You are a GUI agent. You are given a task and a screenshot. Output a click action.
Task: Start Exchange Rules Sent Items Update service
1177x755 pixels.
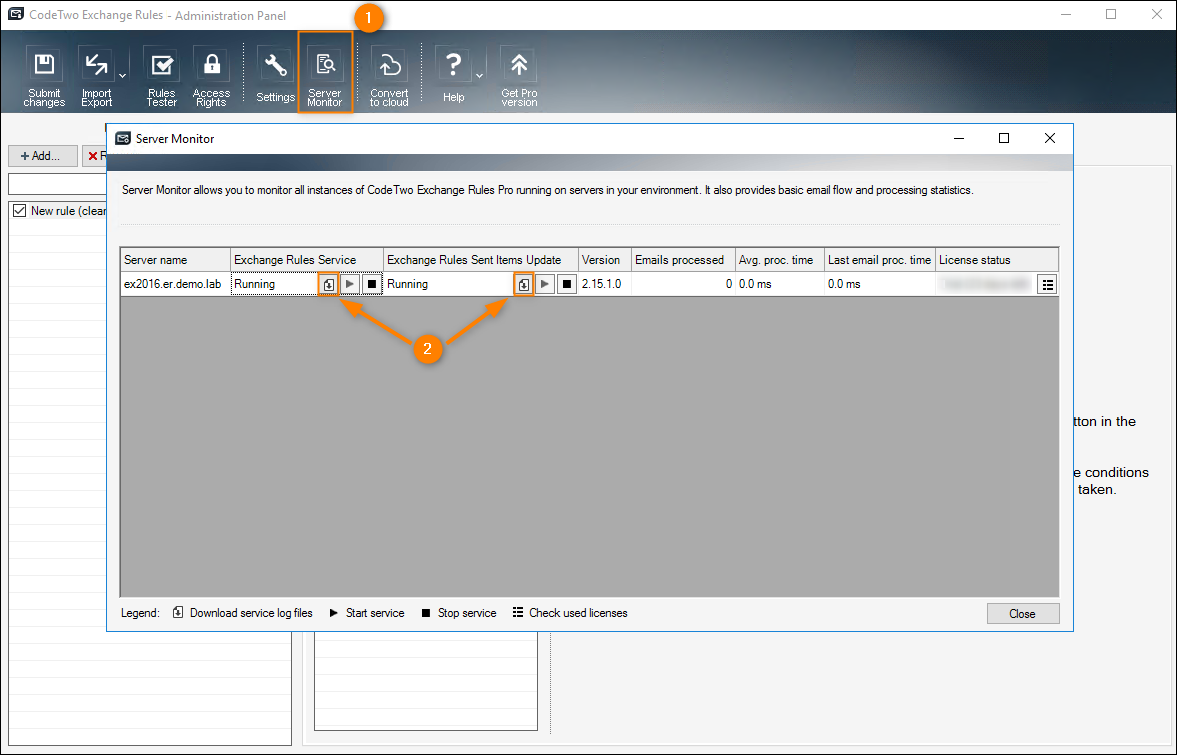pyautogui.click(x=545, y=284)
